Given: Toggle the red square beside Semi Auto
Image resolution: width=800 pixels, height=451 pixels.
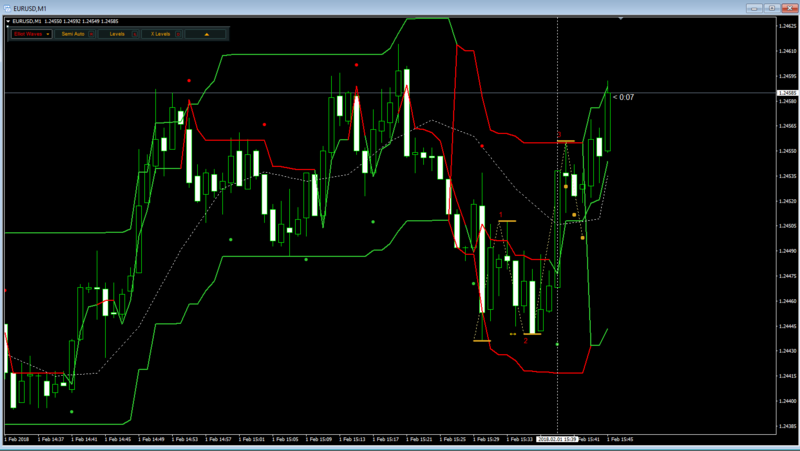Looking at the screenshot, I should [x=91, y=34].
